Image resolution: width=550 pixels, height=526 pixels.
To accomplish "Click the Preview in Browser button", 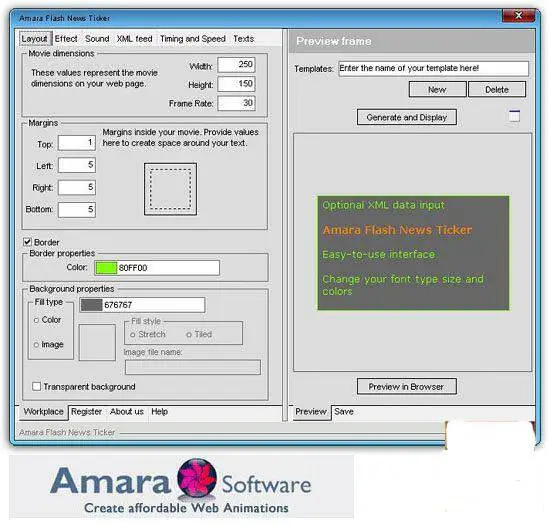I will [x=407, y=386].
